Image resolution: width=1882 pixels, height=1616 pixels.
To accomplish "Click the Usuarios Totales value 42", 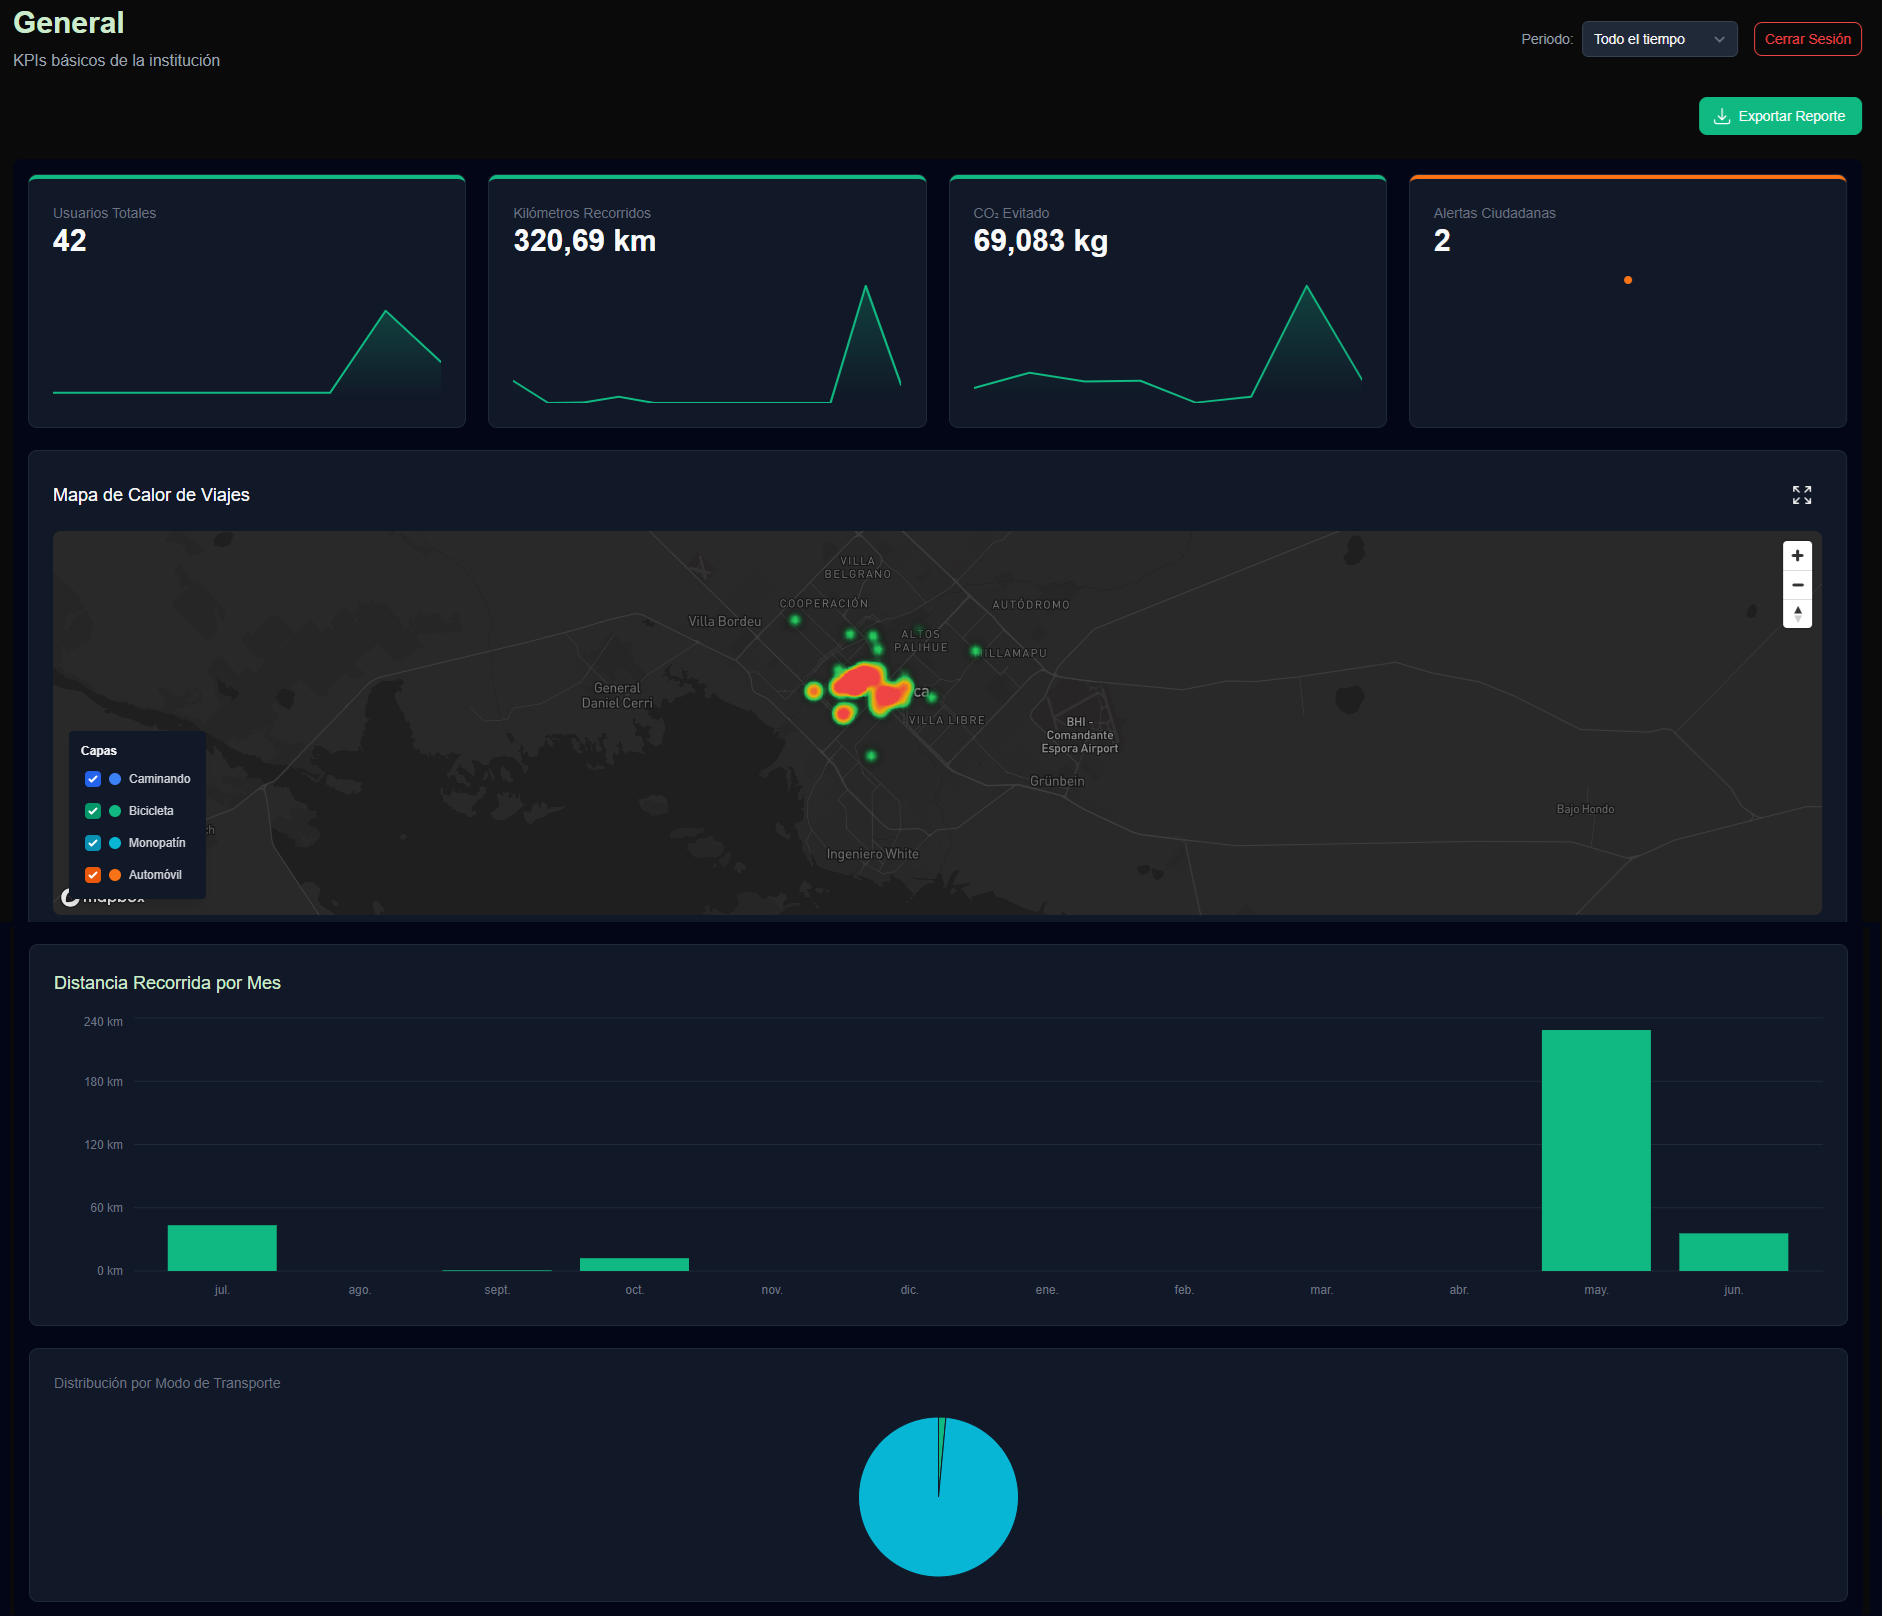I will coord(70,241).
